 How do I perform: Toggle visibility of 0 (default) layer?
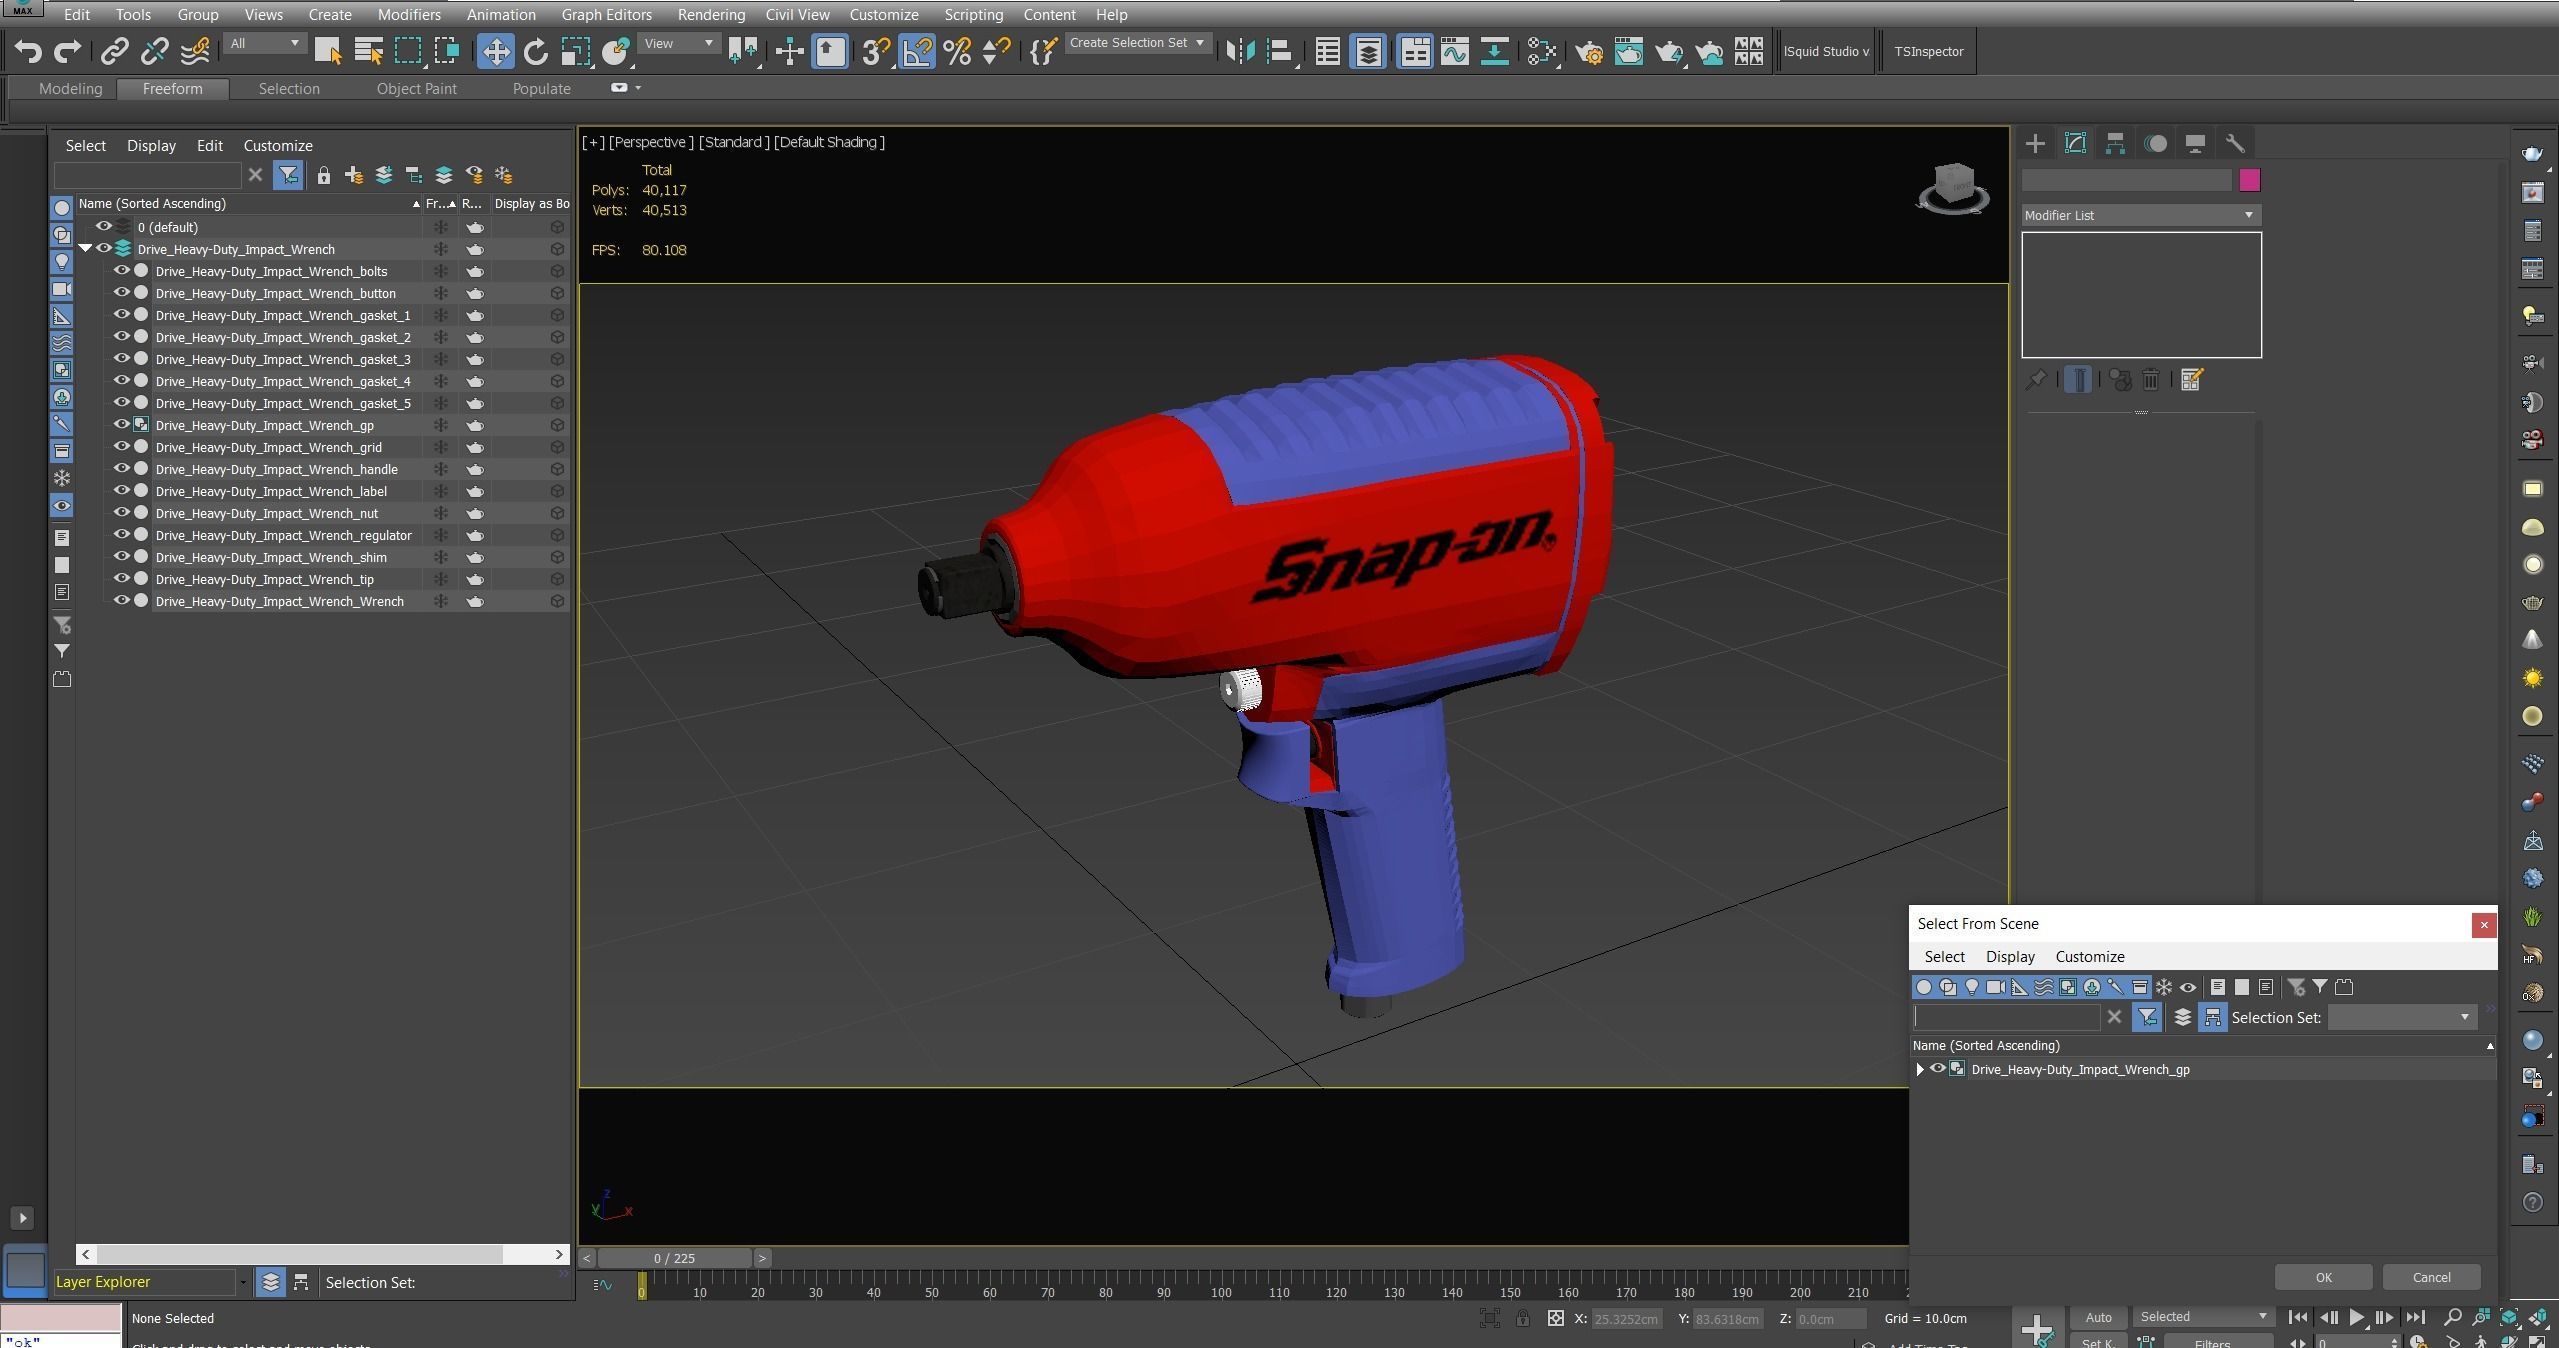[x=103, y=227]
